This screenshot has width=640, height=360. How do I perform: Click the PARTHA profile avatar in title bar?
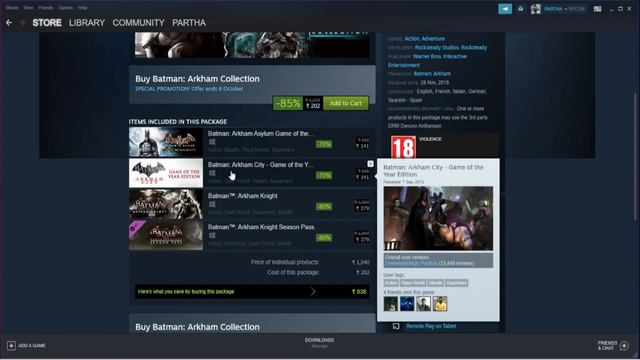tap(535, 9)
